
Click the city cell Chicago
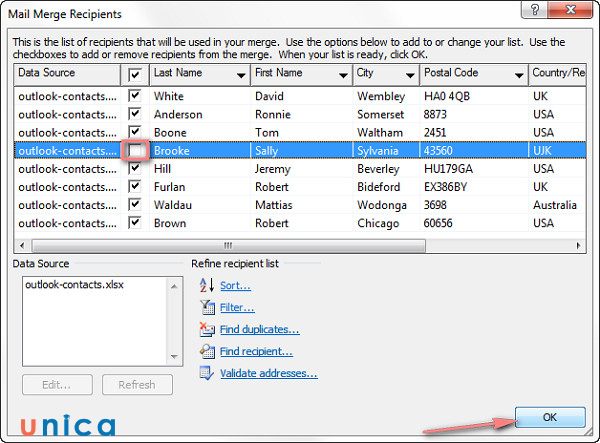(x=378, y=223)
